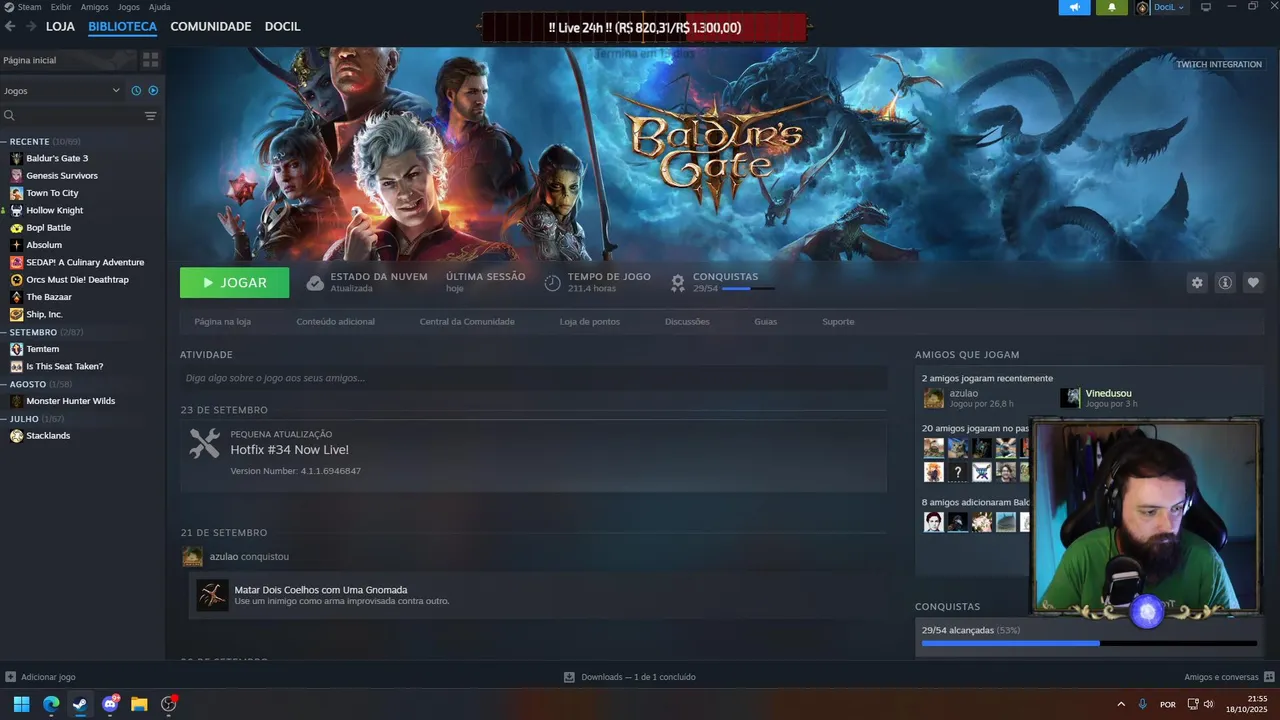The width and height of the screenshot is (1280, 720).
Task: Open advanced library filter options
Action: click(x=151, y=116)
